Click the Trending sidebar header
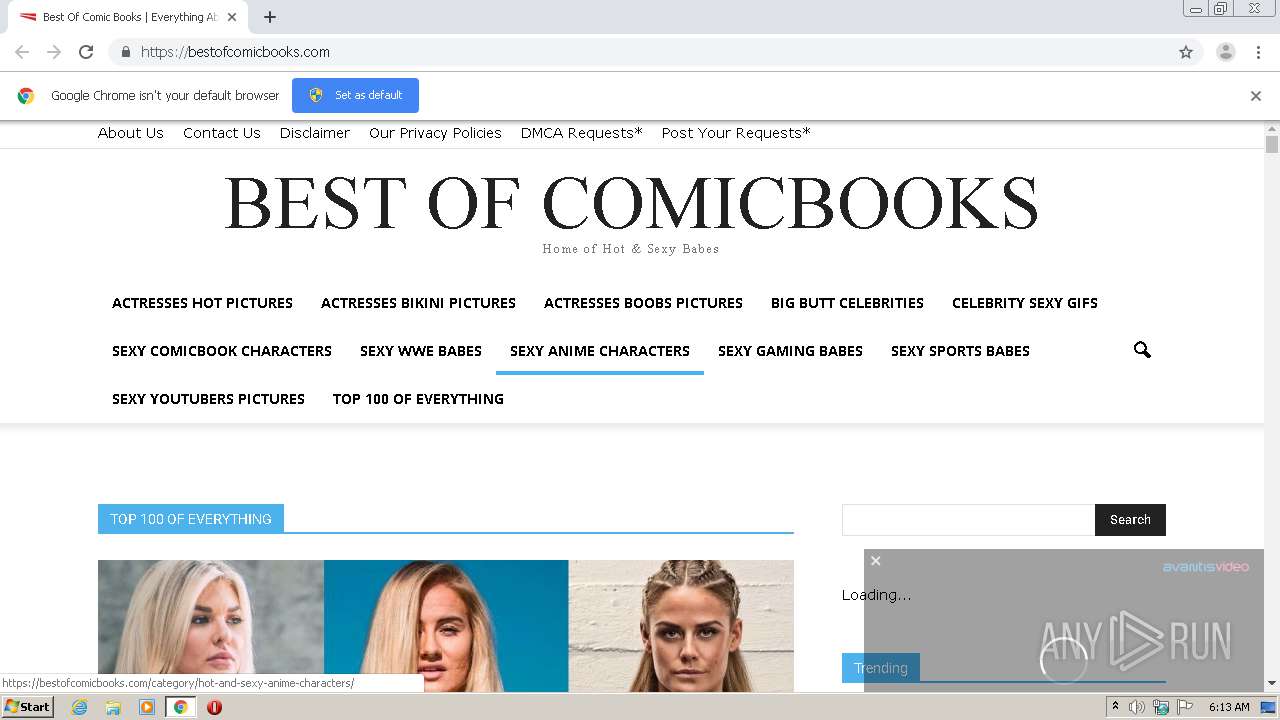Image resolution: width=1280 pixels, height=720 pixels. 880,668
